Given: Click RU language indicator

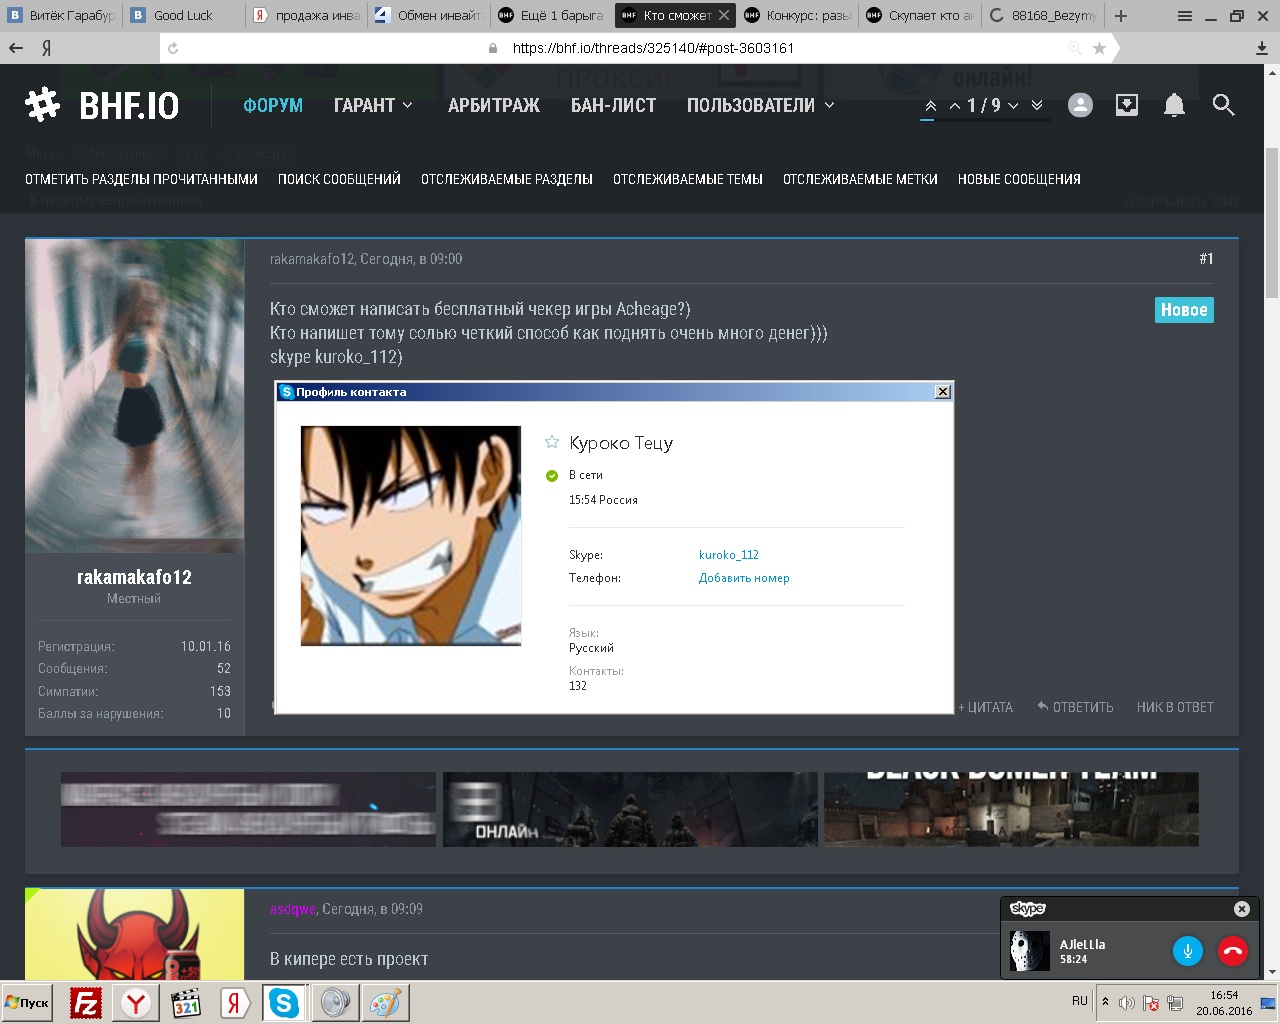Looking at the screenshot, I should [x=1080, y=1001].
